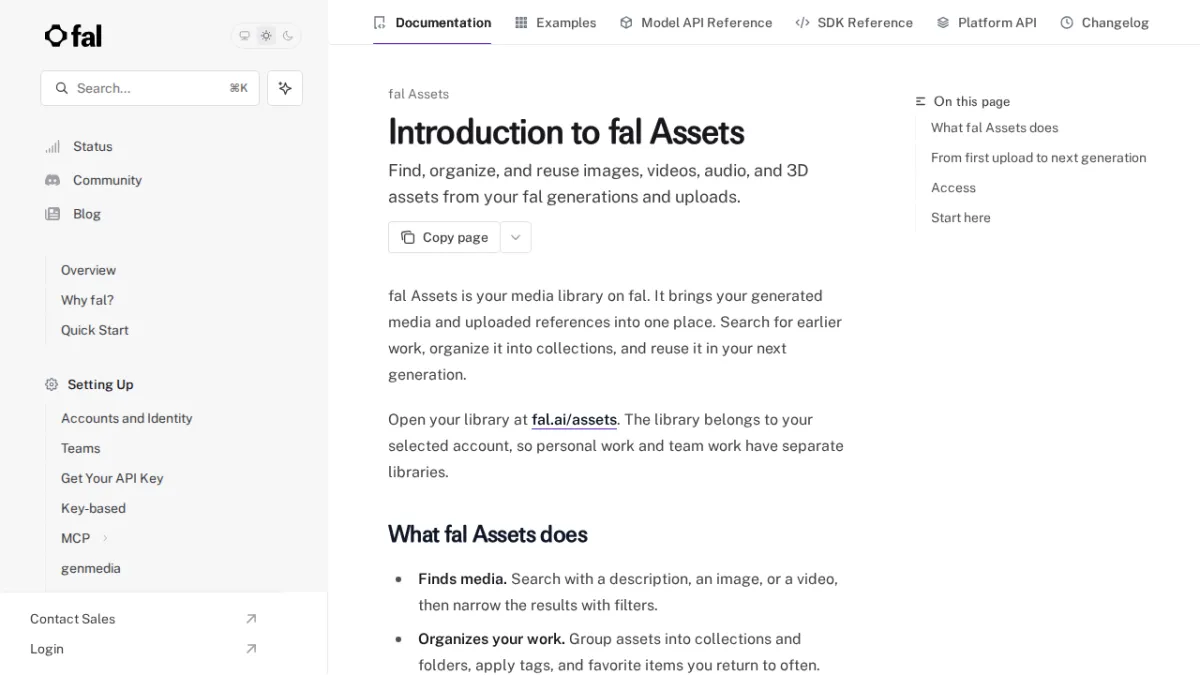Click the Contact Sales external arrow icon
This screenshot has height=675, width=1200.
pyautogui.click(x=251, y=619)
